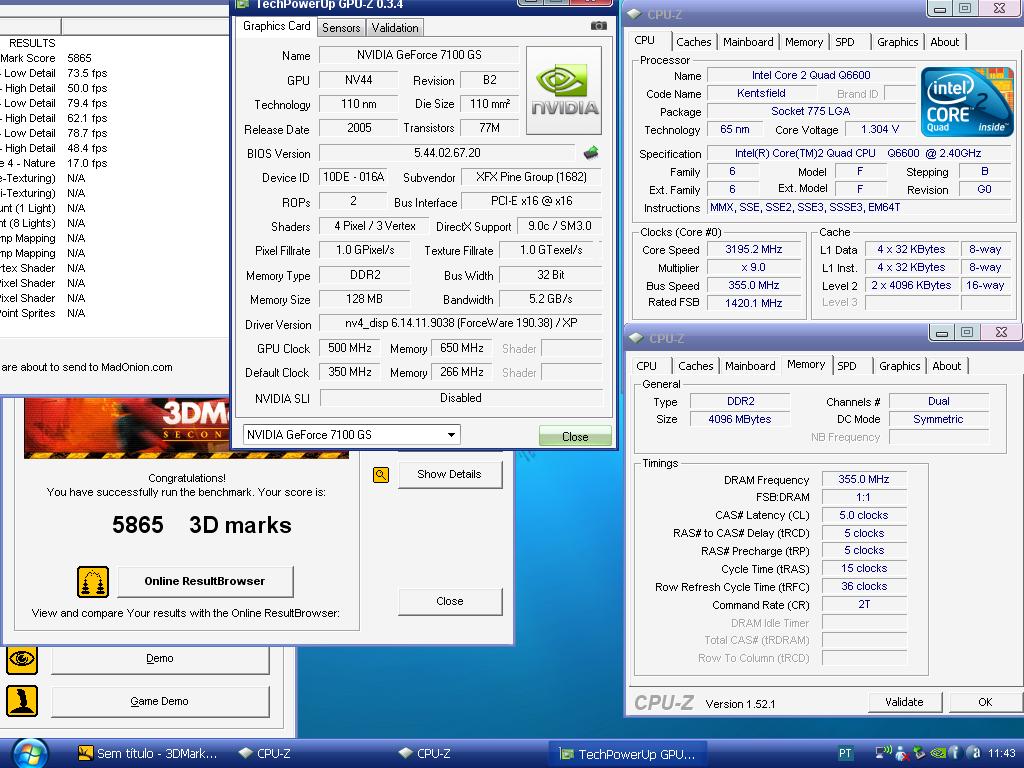
Task: Click the Memory Size 128 MB field
Action: pyautogui.click(x=364, y=299)
